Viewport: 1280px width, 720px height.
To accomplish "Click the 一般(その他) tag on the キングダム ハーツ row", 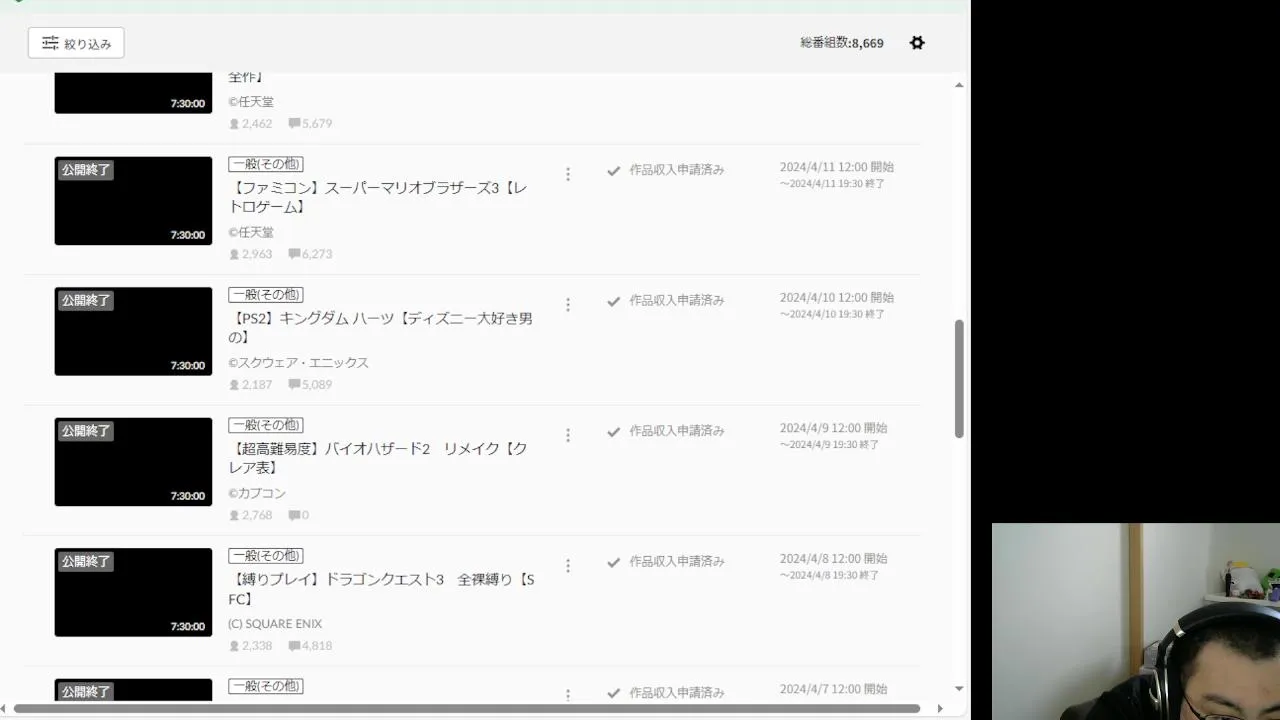I will click(266, 294).
